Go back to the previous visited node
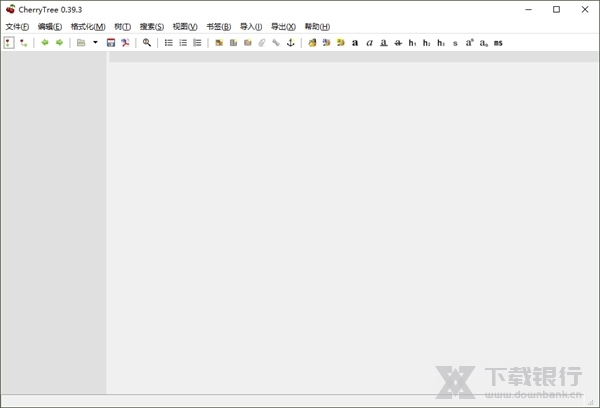The height and width of the screenshot is (408, 600). click(44, 43)
